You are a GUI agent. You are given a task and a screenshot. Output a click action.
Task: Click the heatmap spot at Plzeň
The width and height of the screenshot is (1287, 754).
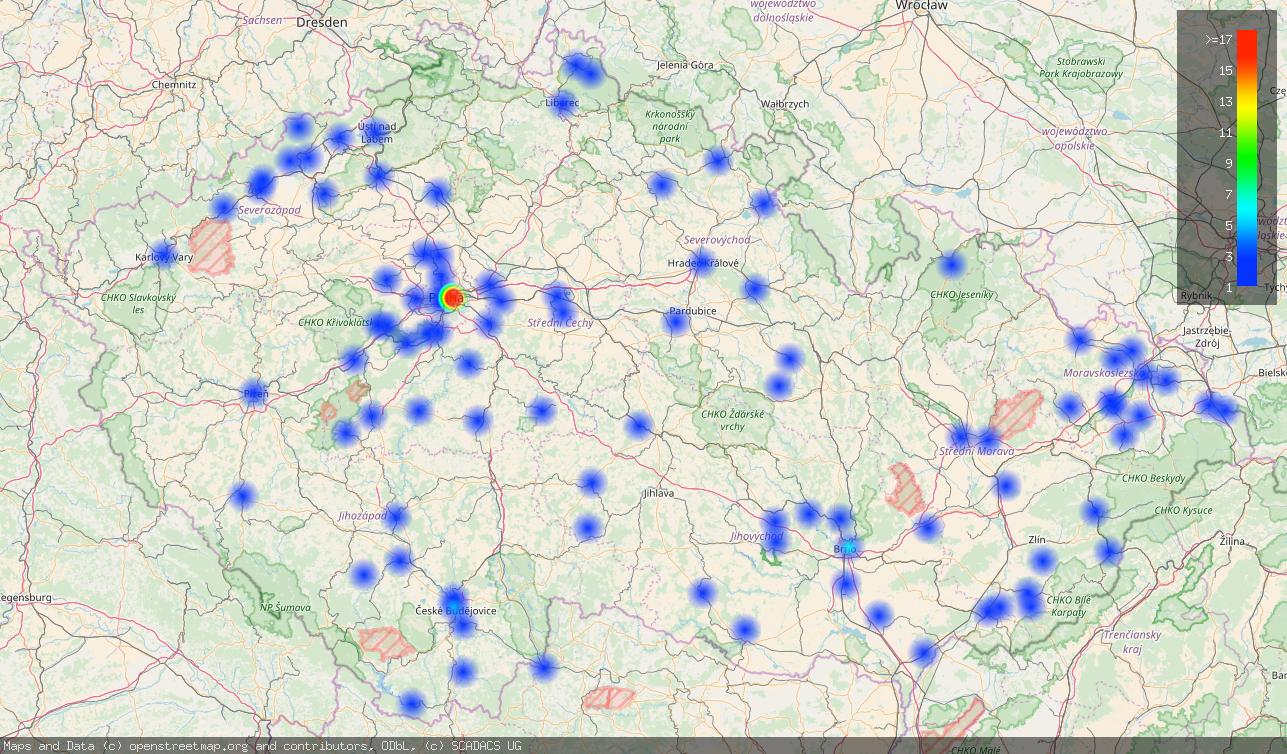[x=254, y=393]
